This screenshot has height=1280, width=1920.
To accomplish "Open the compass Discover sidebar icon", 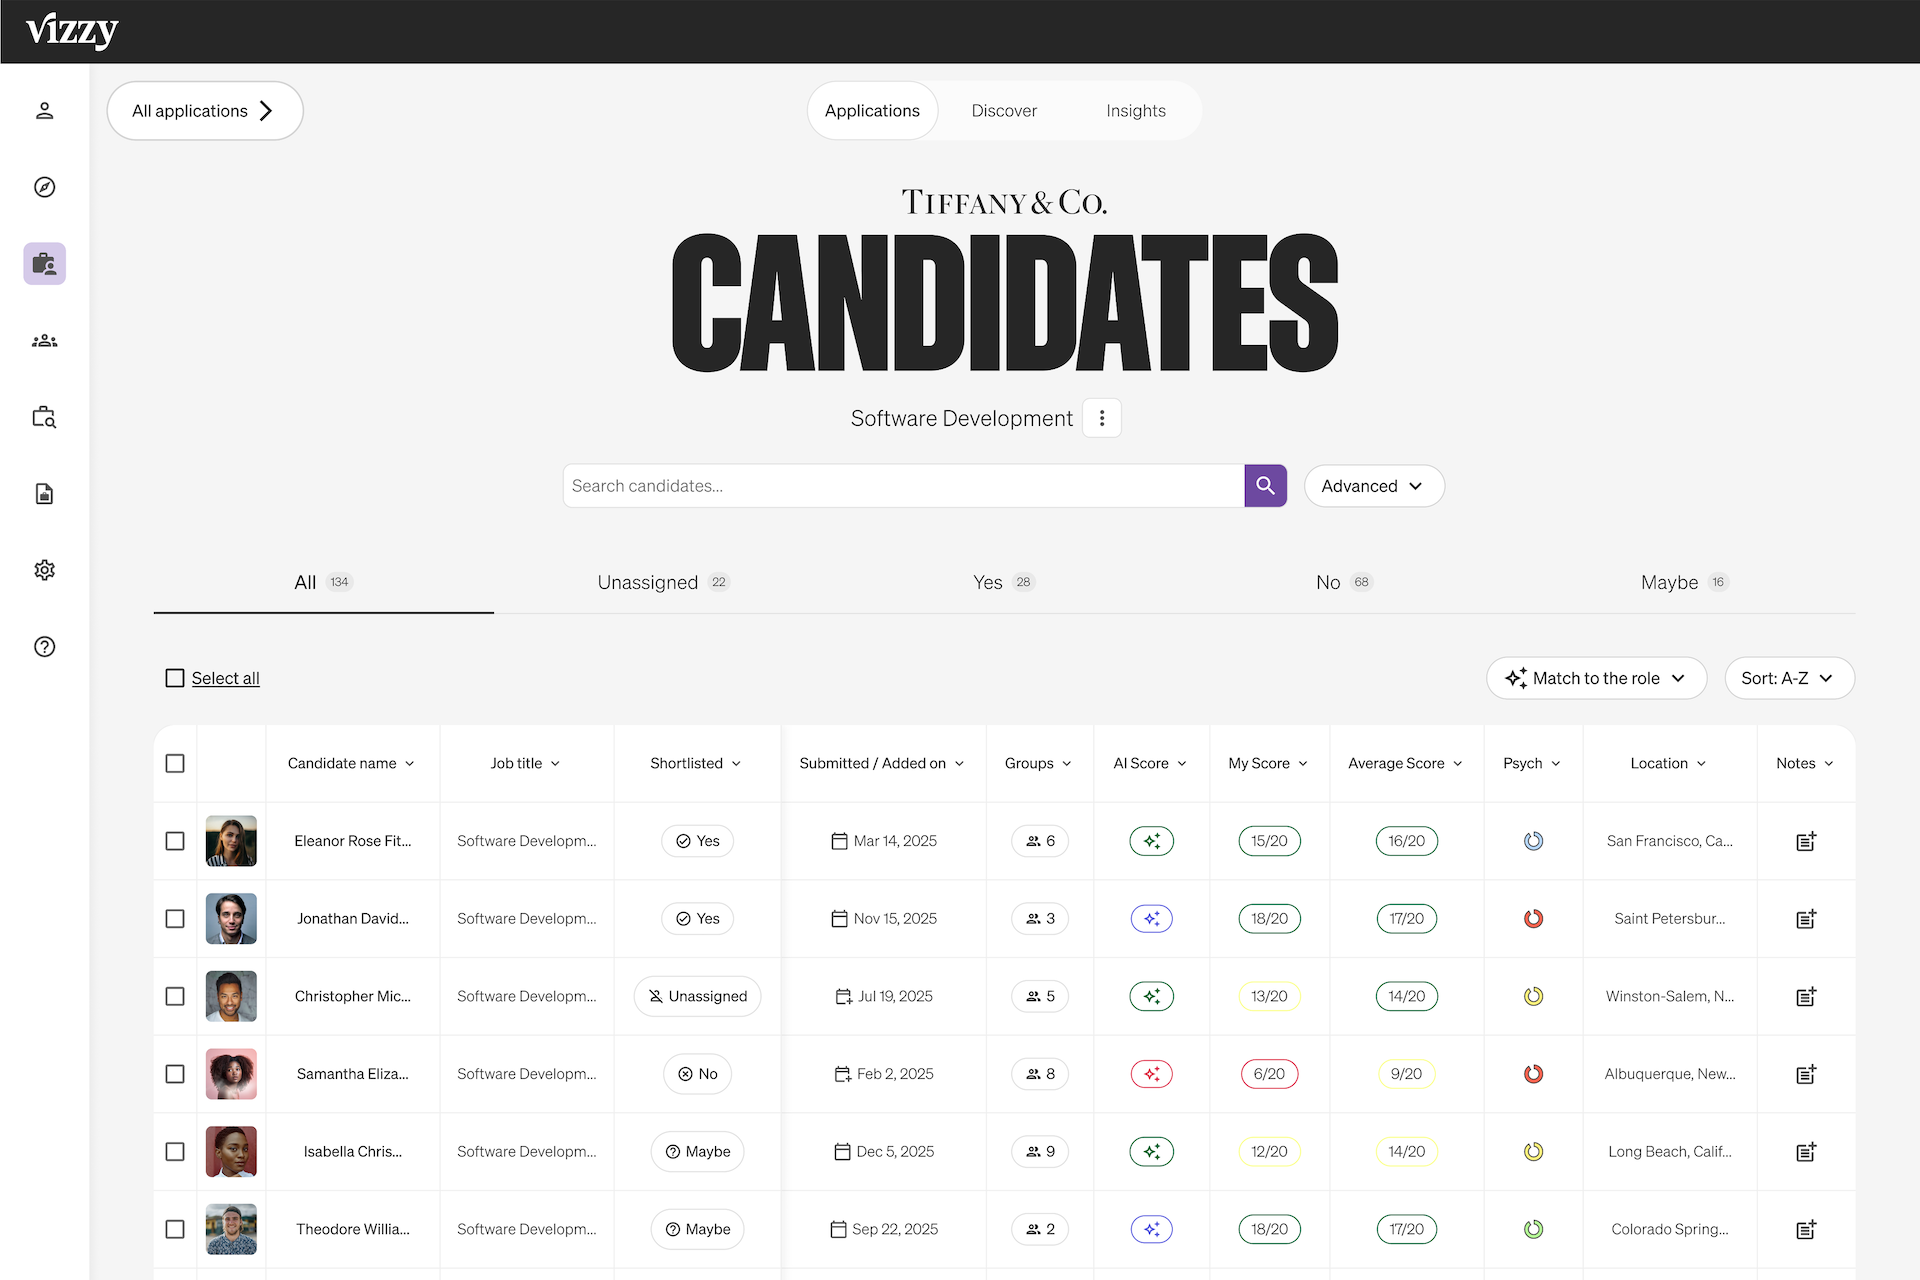I will 44,187.
